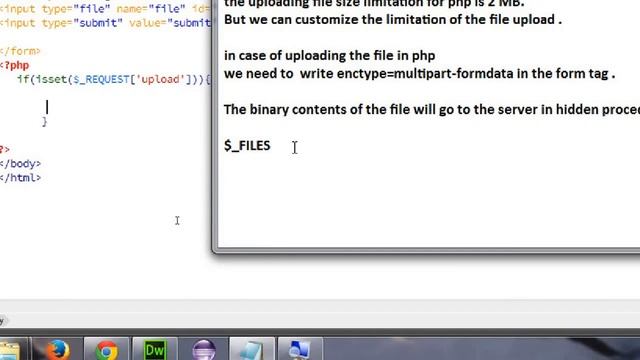Click the input type="submit" code line
The image size is (640, 360).
(x=106, y=23)
